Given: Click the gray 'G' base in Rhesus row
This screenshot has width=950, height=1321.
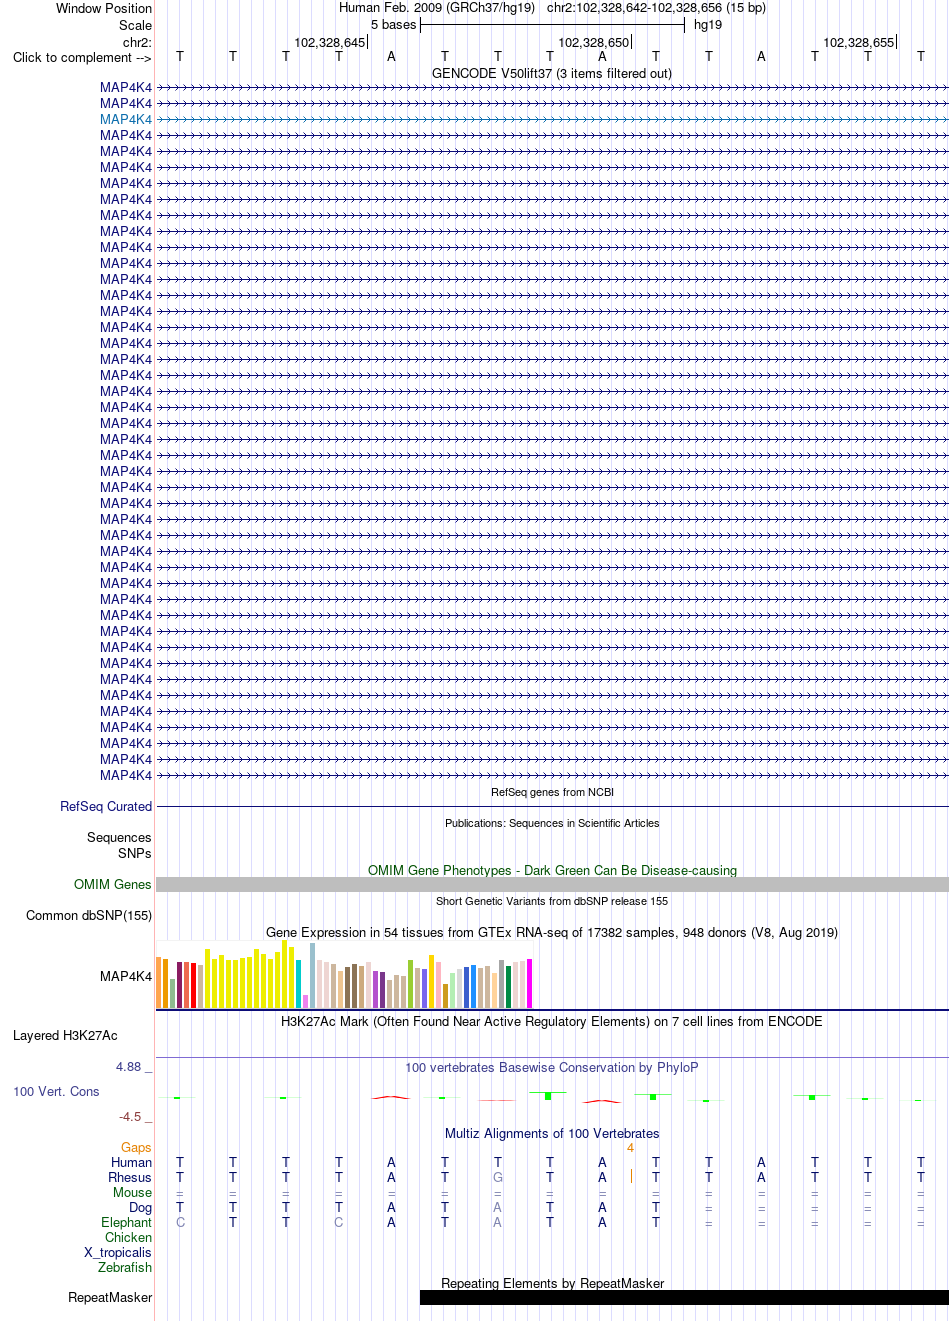Looking at the screenshot, I should coord(498,1177).
